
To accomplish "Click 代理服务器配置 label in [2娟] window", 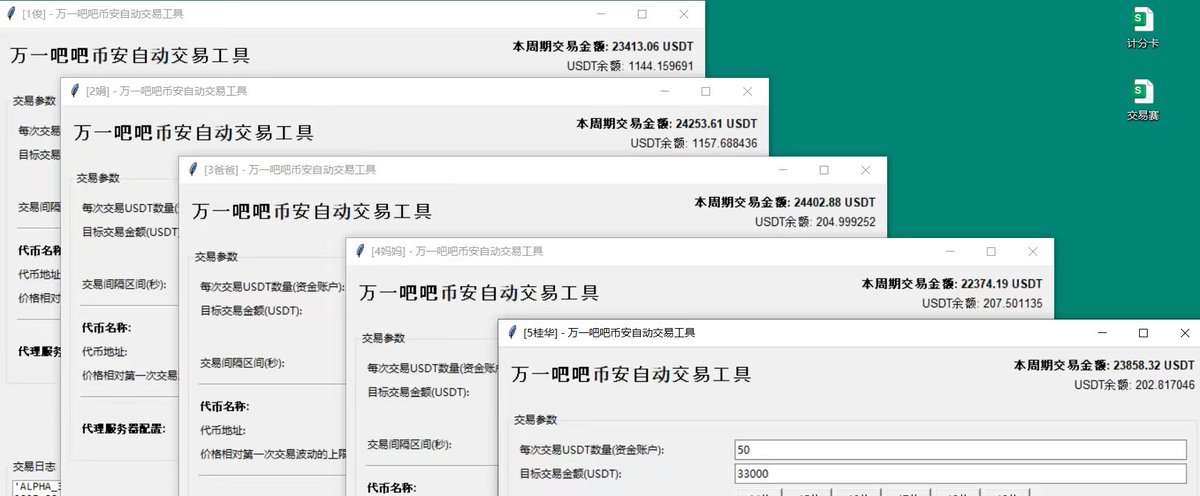I will click(123, 429).
